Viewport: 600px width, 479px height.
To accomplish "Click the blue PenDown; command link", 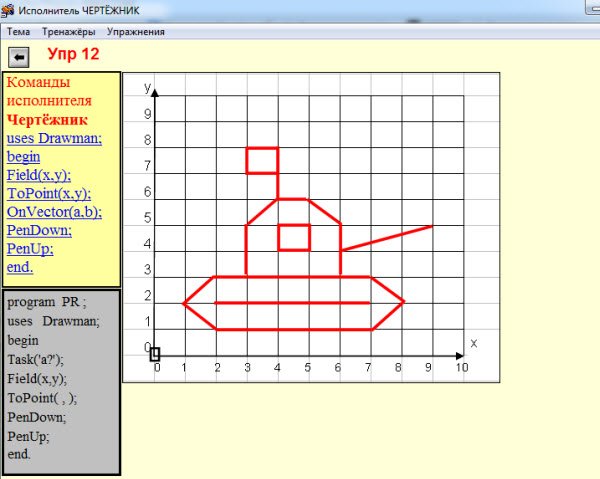I will point(38,230).
